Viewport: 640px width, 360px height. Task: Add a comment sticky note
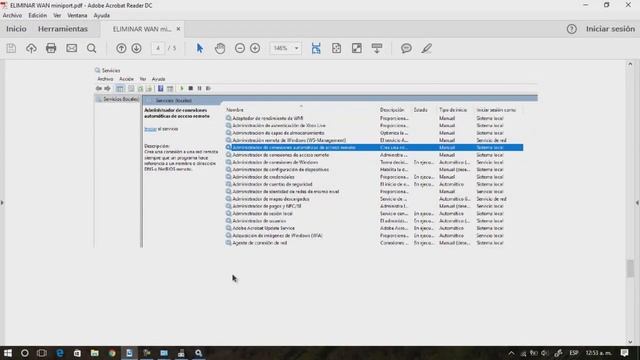pos(406,48)
